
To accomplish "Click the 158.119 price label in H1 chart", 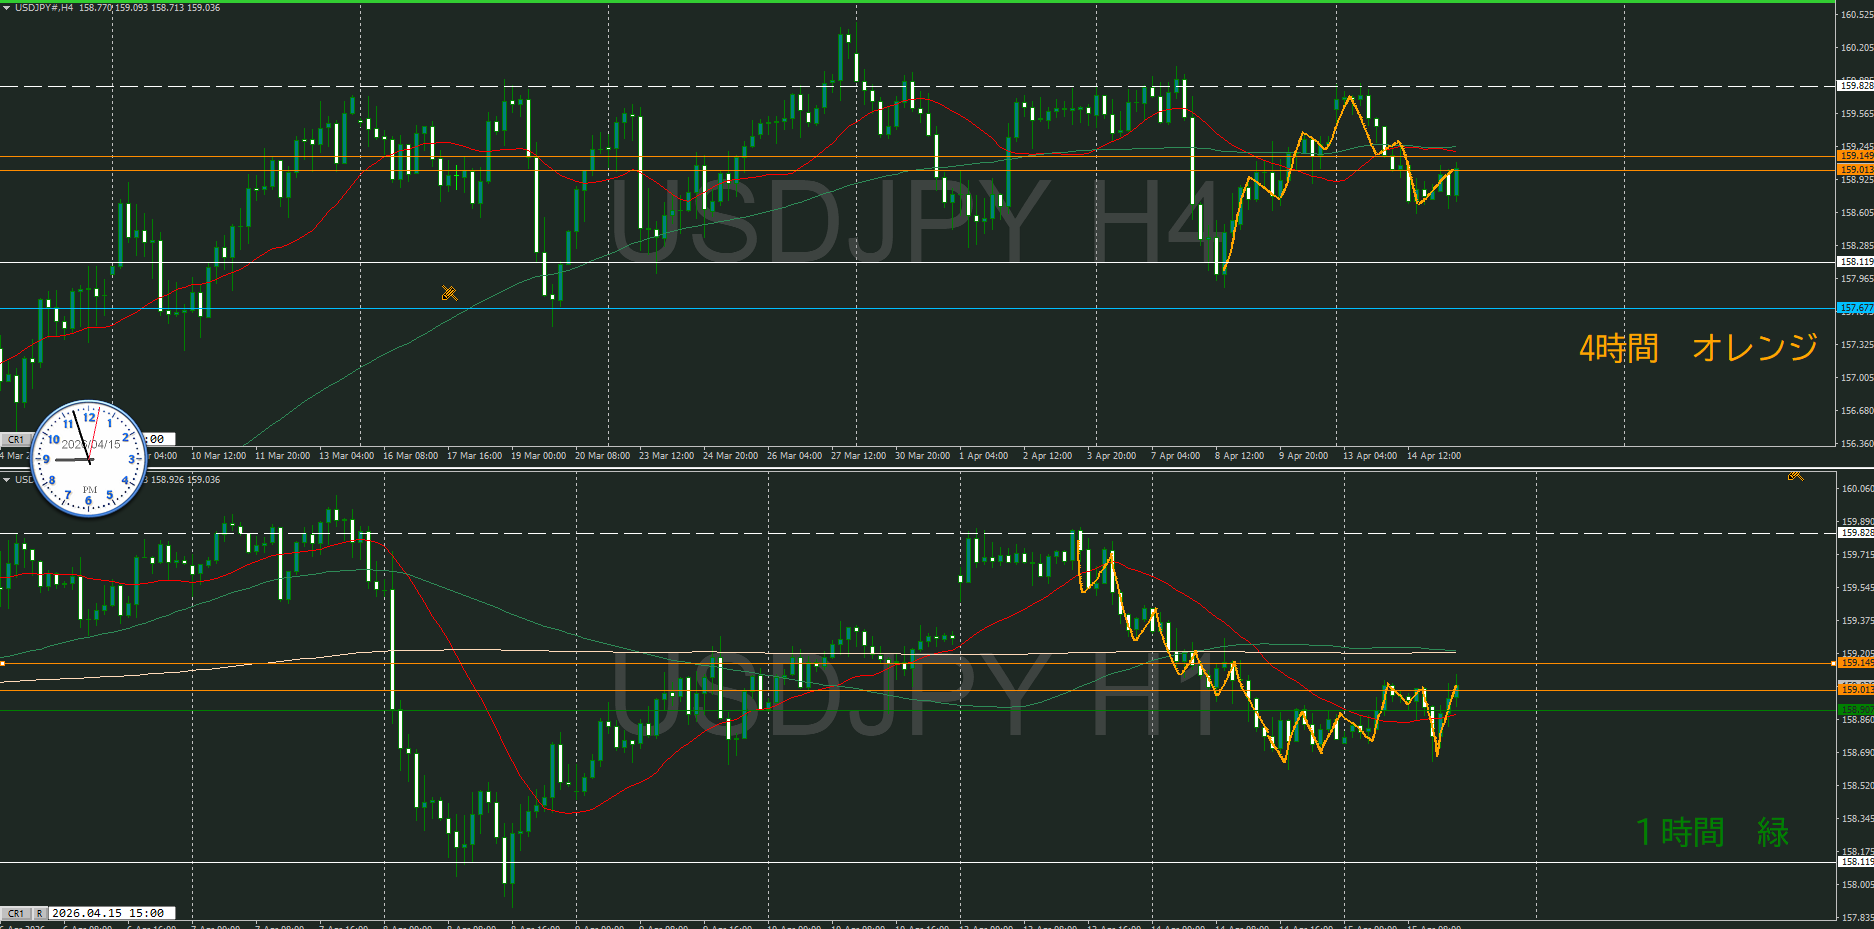I will tap(1855, 861).
